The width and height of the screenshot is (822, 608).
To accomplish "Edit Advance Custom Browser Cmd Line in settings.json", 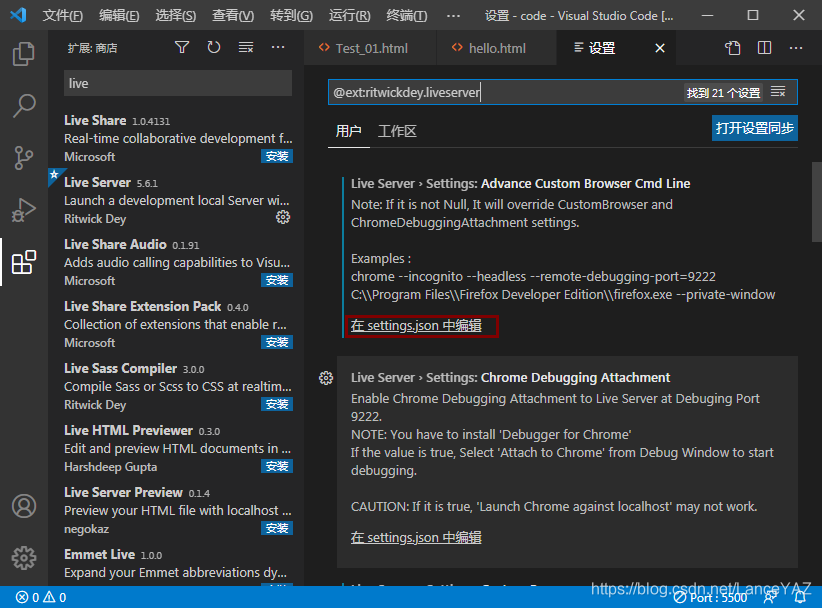I will click(x=416, y=326).
